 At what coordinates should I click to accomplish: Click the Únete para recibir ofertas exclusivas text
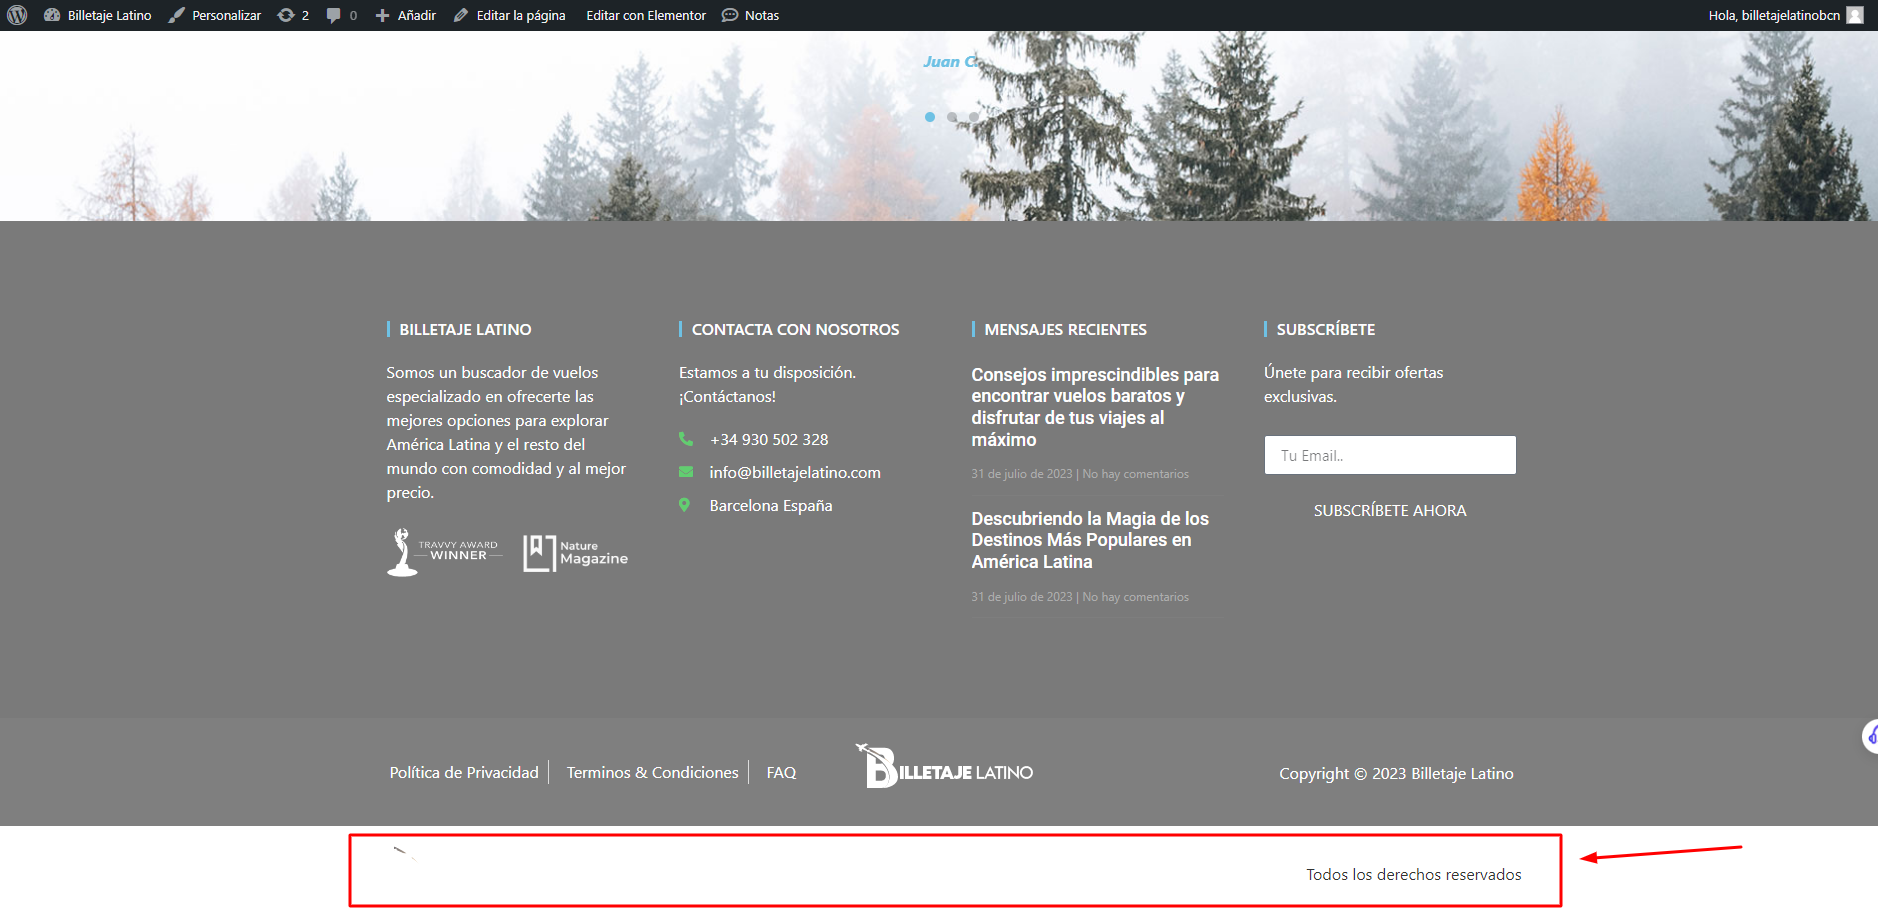(x=1354, y=384)
